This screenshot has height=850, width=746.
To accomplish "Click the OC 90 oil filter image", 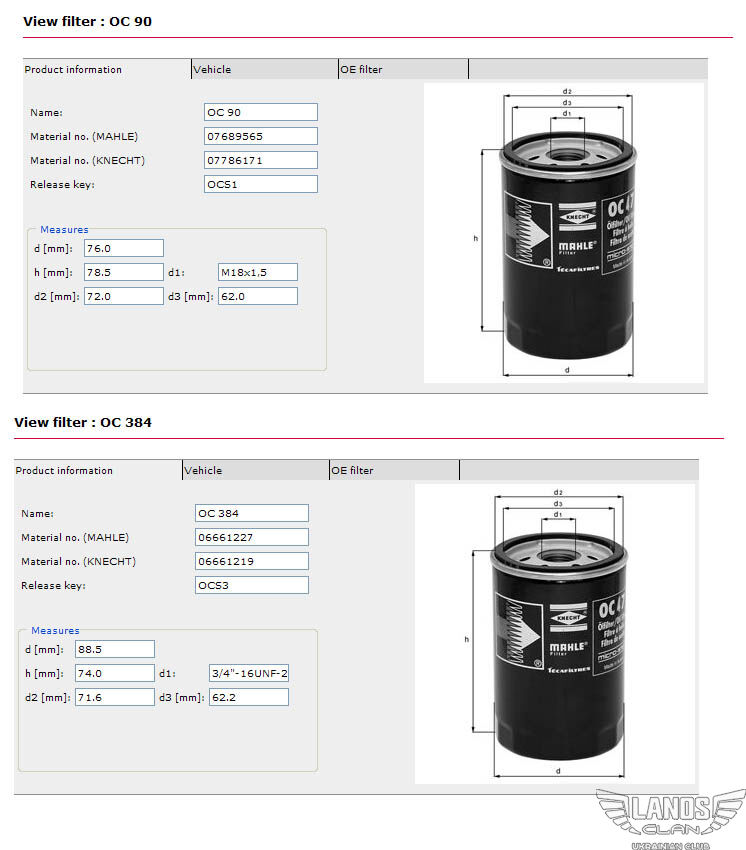I will 563,233.
